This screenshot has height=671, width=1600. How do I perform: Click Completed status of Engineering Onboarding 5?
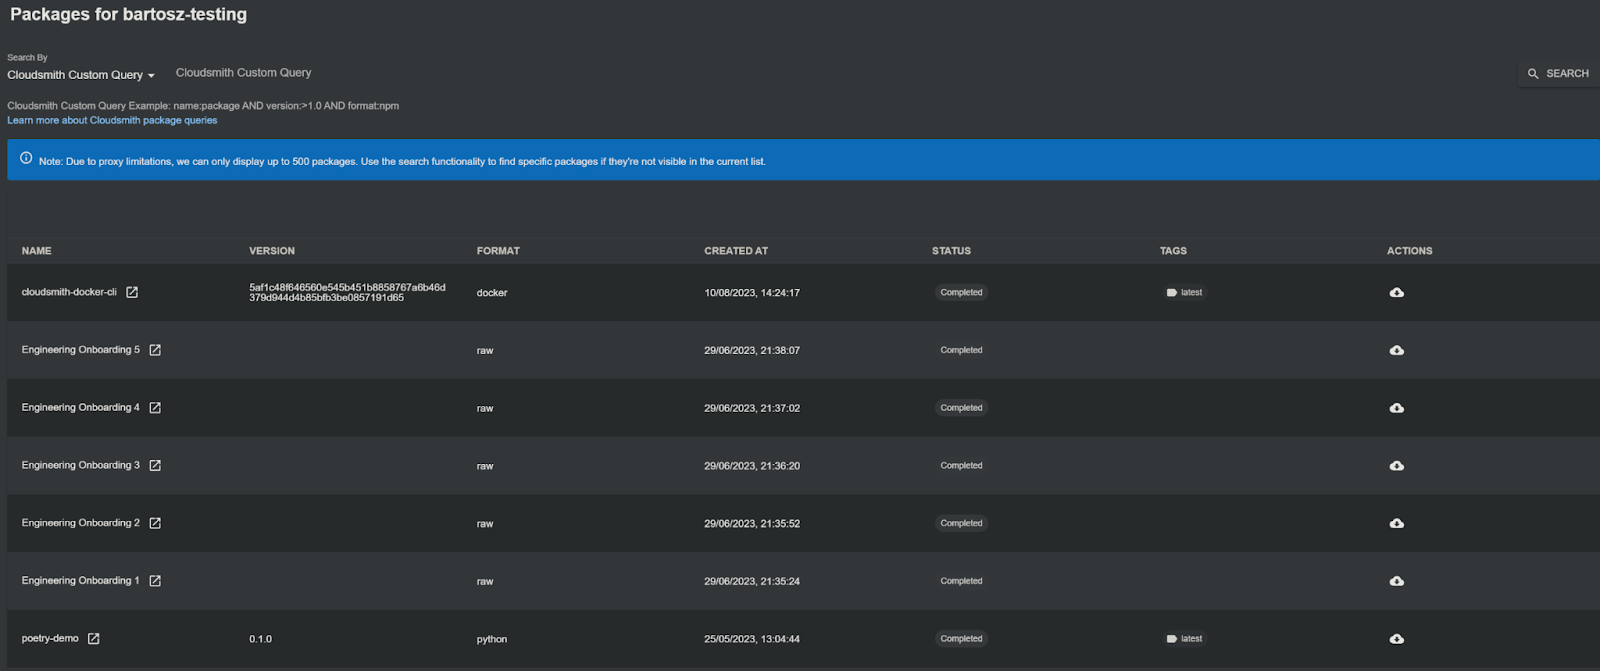pos(961,350)
